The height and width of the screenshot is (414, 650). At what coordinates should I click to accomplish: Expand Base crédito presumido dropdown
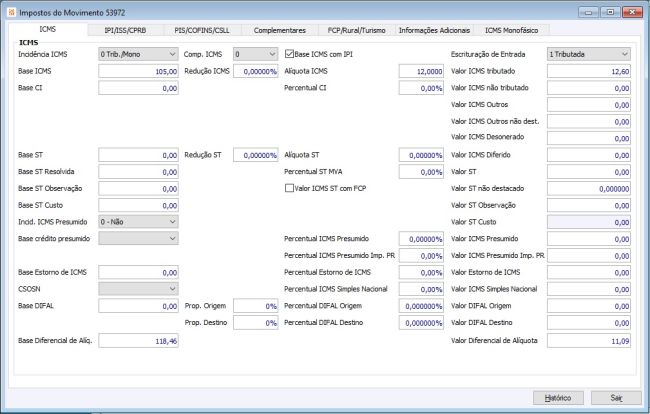click(138, 238)
